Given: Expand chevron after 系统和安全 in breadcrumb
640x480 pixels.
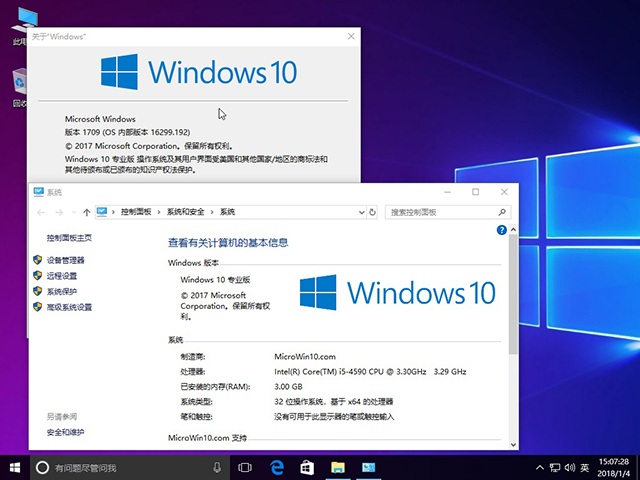Looking at the screenshot, I should click(x=212, y=212).
